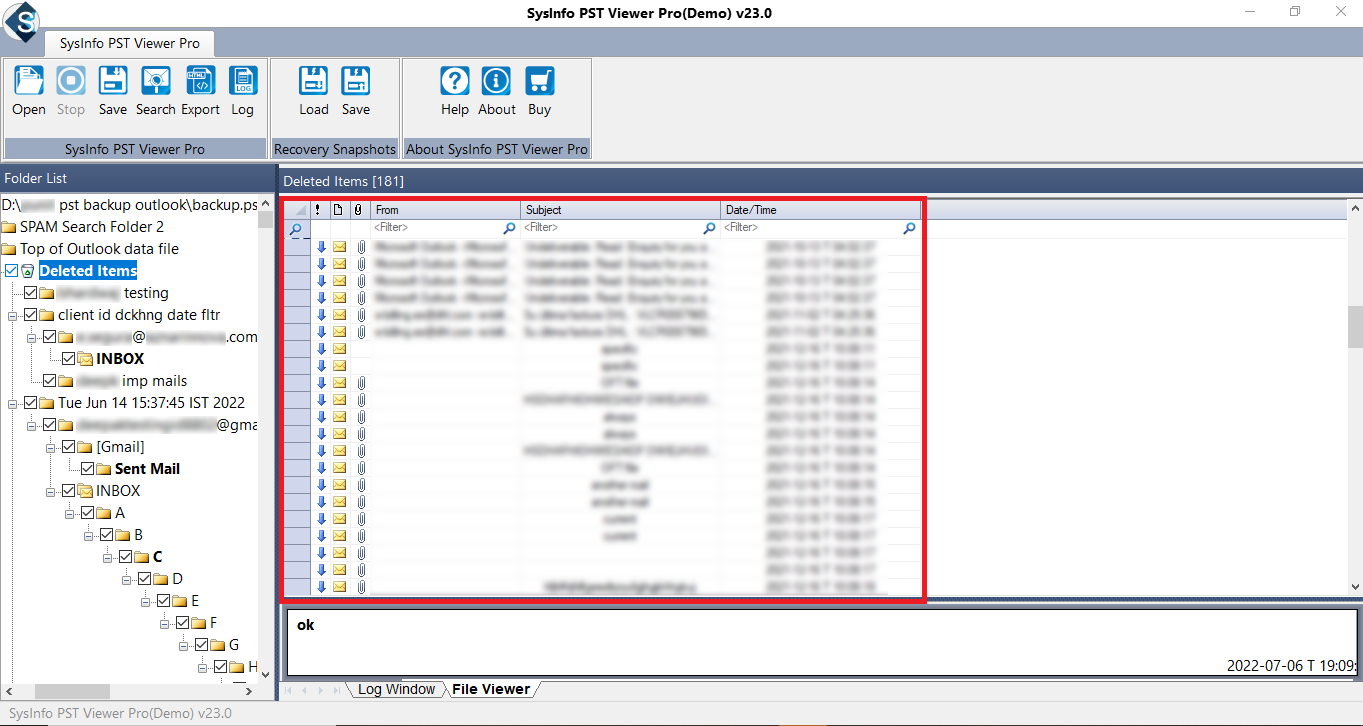Open Help from the ribbon

455,81
